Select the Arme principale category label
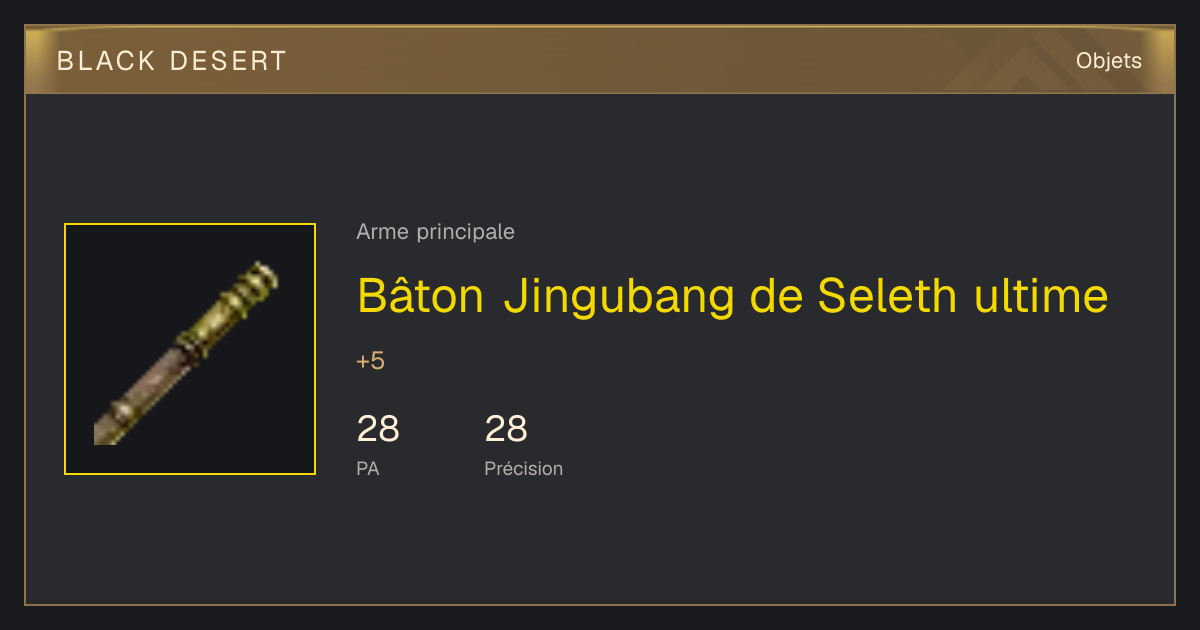The image size is (1200, 630). pos(436,232)
